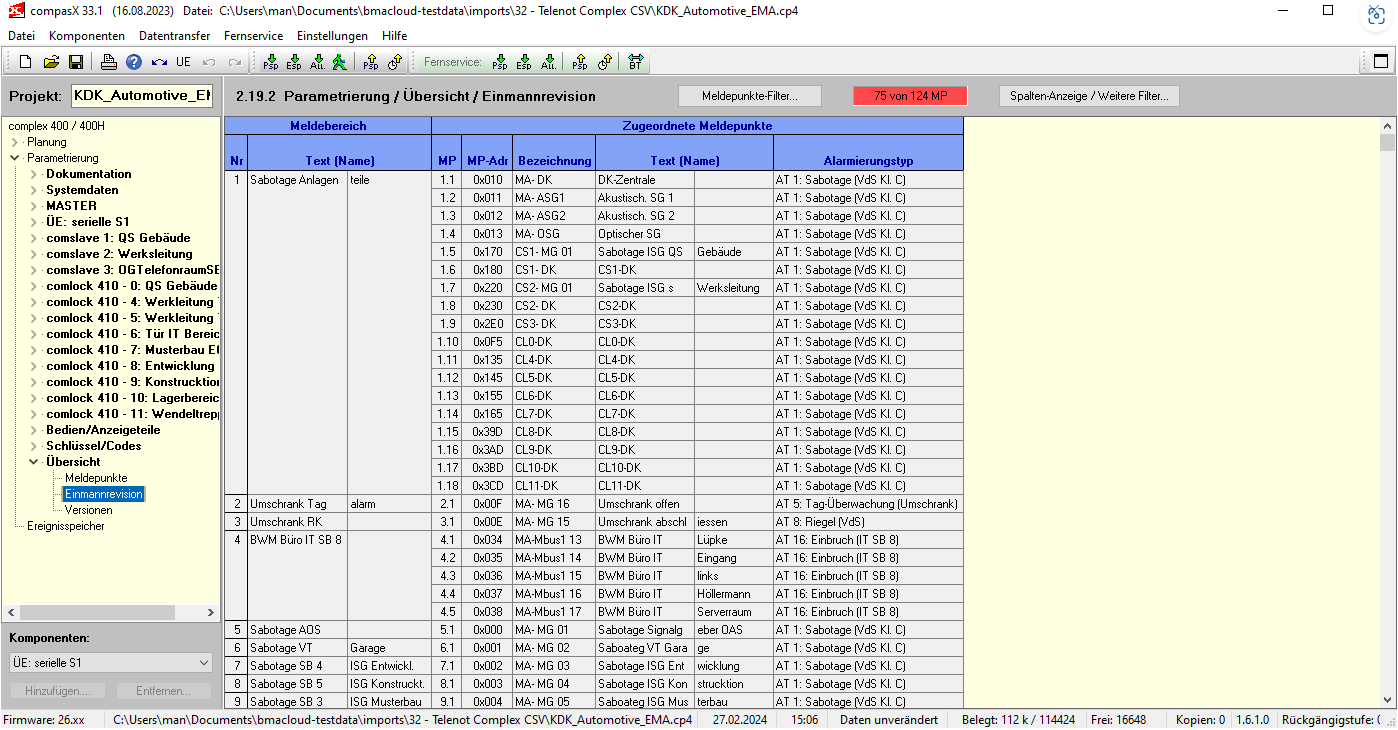The width and height of the screenshot is (1398, 730).
Task: Click Spalten-Anzeige / Weitere Filter... button
Action: 1090,96
